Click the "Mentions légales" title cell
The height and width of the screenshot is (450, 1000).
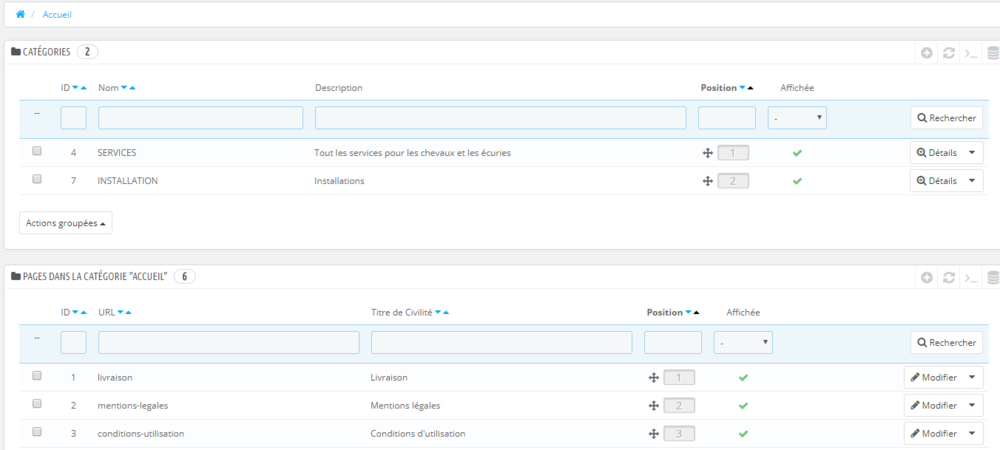406,405
